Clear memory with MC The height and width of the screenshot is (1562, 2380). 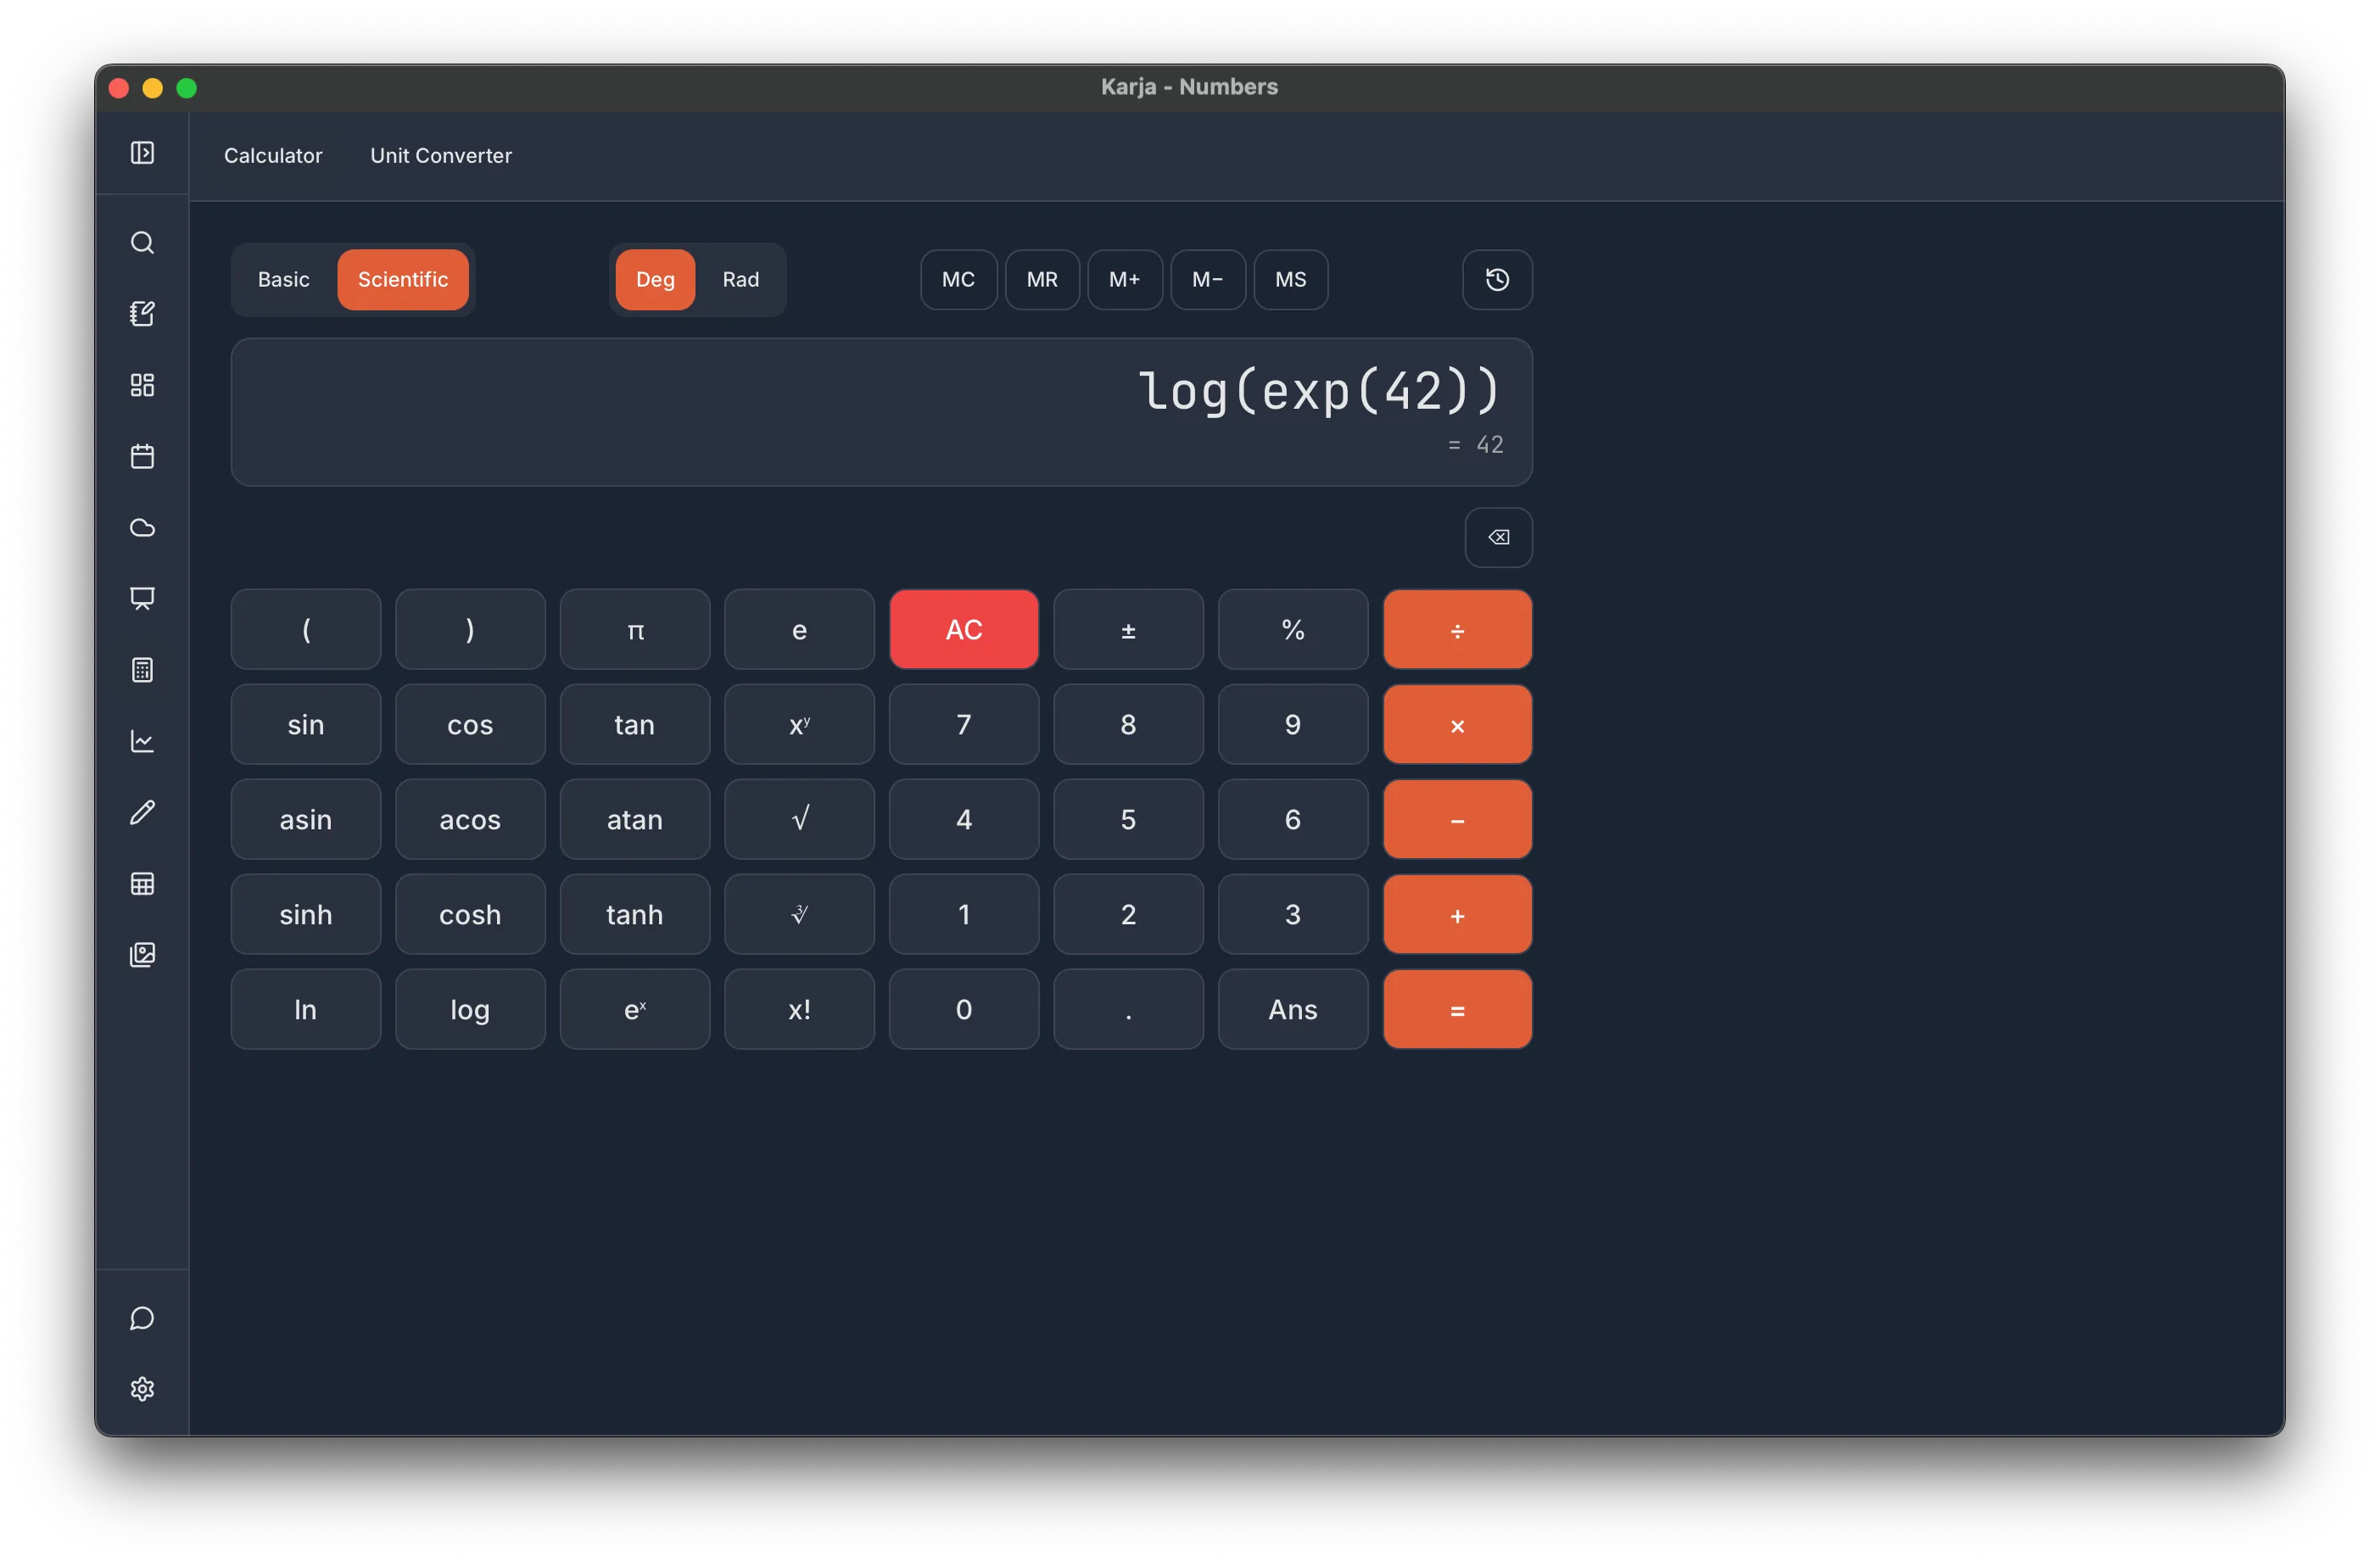(x=958, y=280)
